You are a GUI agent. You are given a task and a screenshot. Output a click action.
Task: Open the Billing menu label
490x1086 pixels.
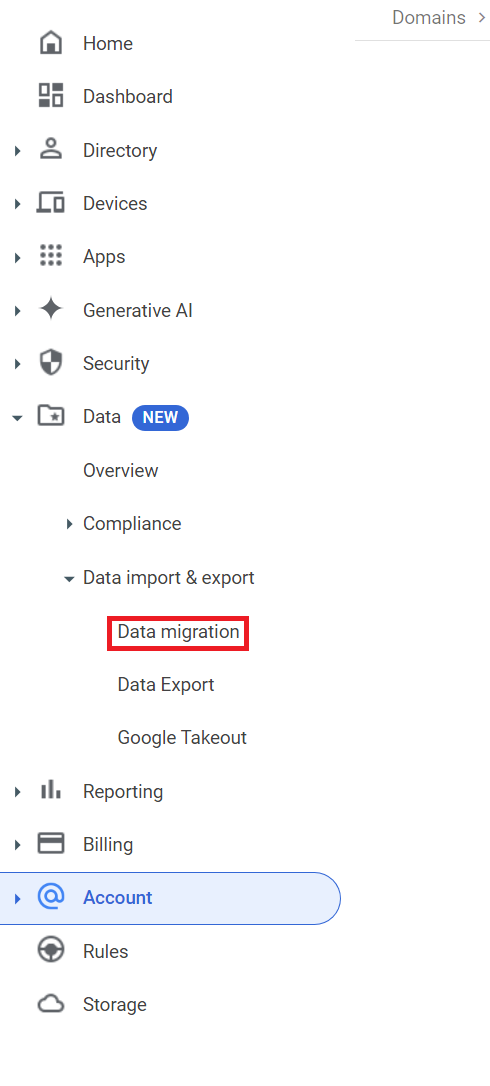coord(108,845)
